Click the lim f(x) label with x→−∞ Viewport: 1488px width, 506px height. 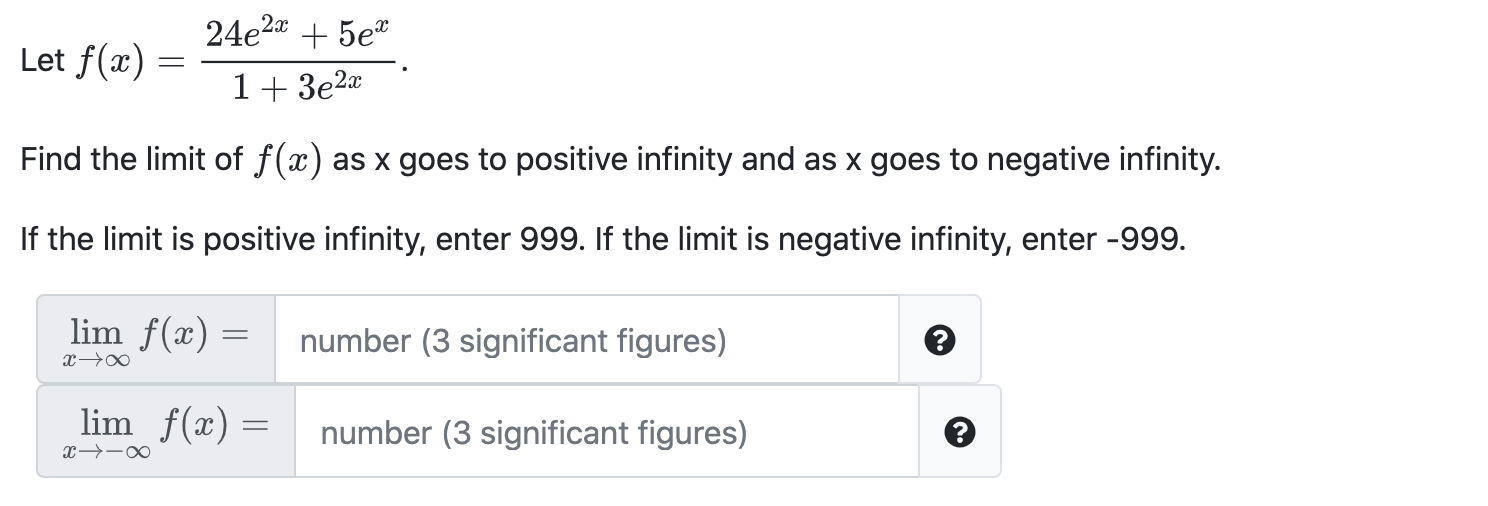tap(166, 432)
